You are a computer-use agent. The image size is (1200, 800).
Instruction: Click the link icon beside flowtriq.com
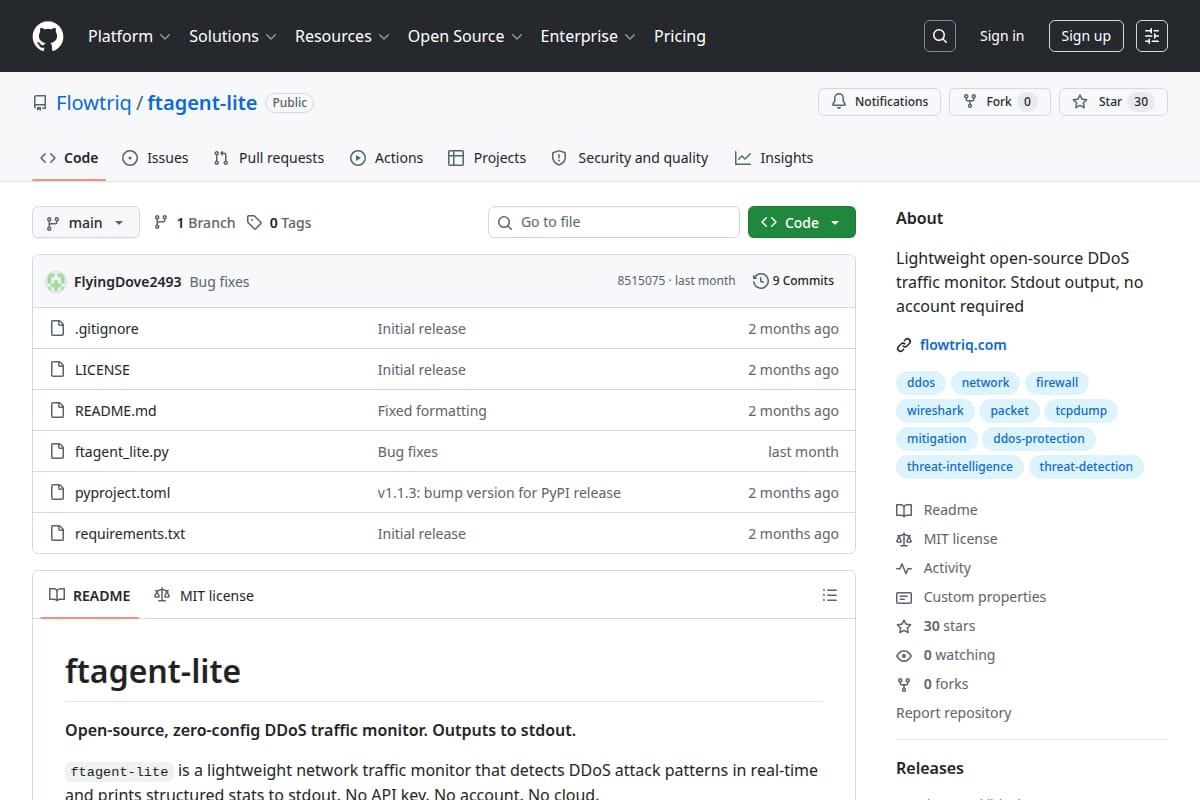pos(904,345)
